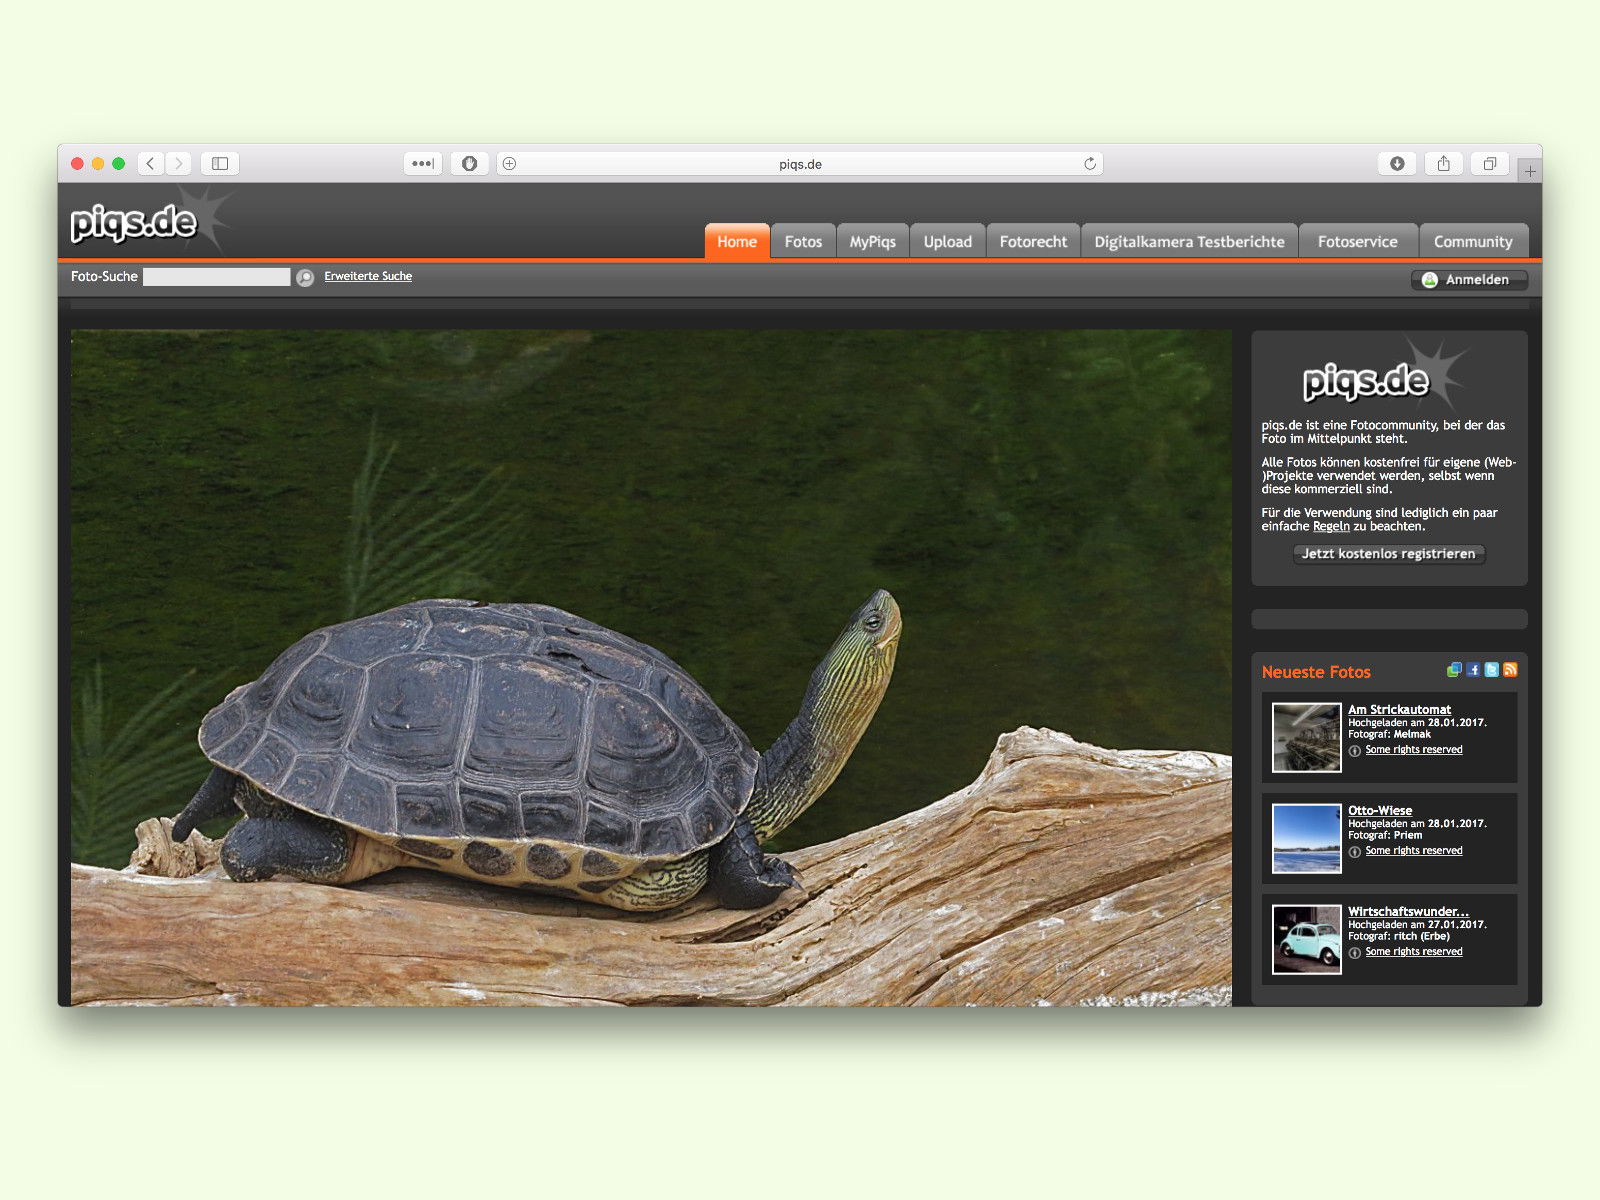Click license icon under Wirtschaftswunder
Viewport: 1600px width, 1200px height.
coord(1355,952)
